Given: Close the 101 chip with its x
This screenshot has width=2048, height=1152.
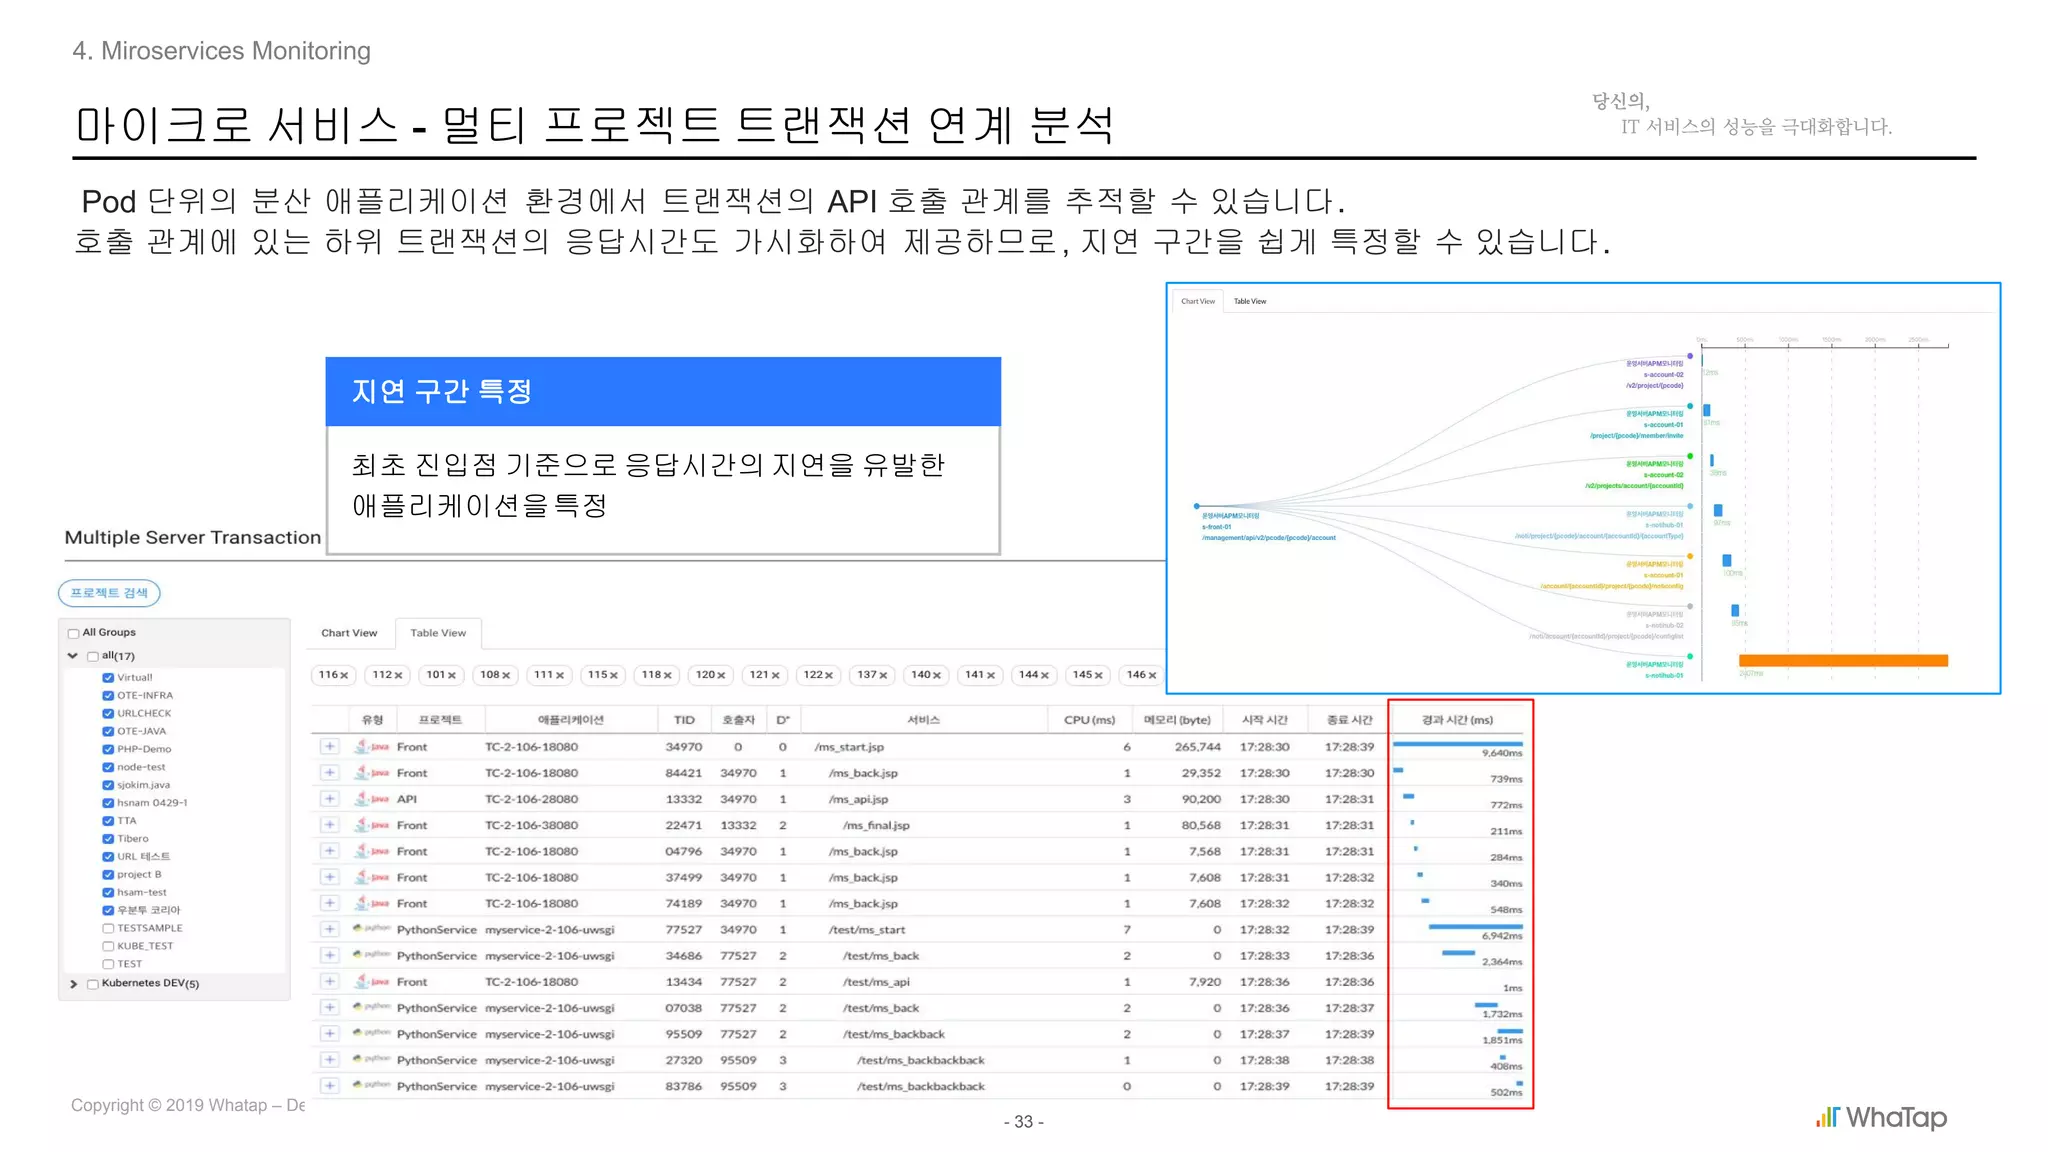Looking at the screenshot, I should tap(452, 675).
